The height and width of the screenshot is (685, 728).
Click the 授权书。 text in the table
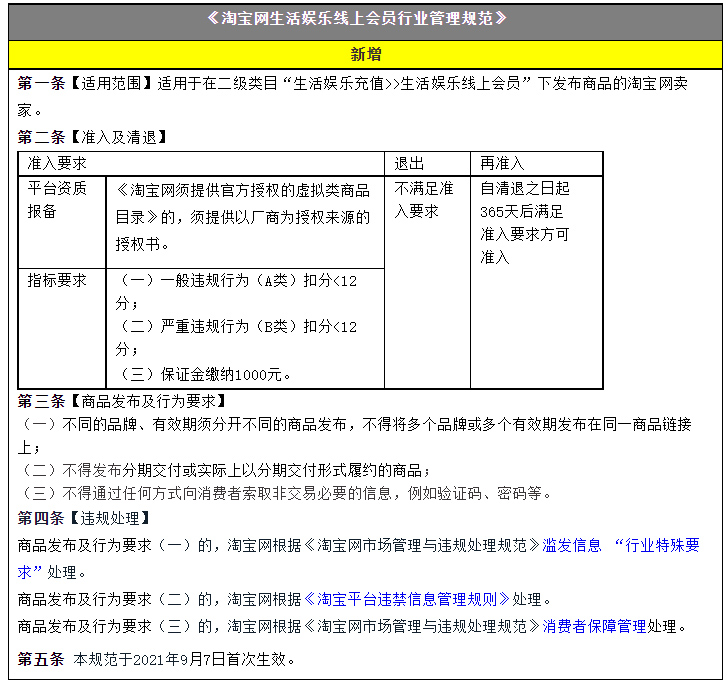(x=142, y=244)
